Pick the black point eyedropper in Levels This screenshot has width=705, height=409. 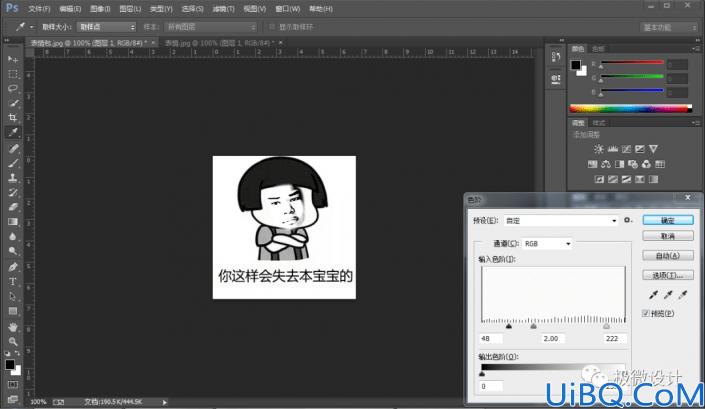(653, 295)
